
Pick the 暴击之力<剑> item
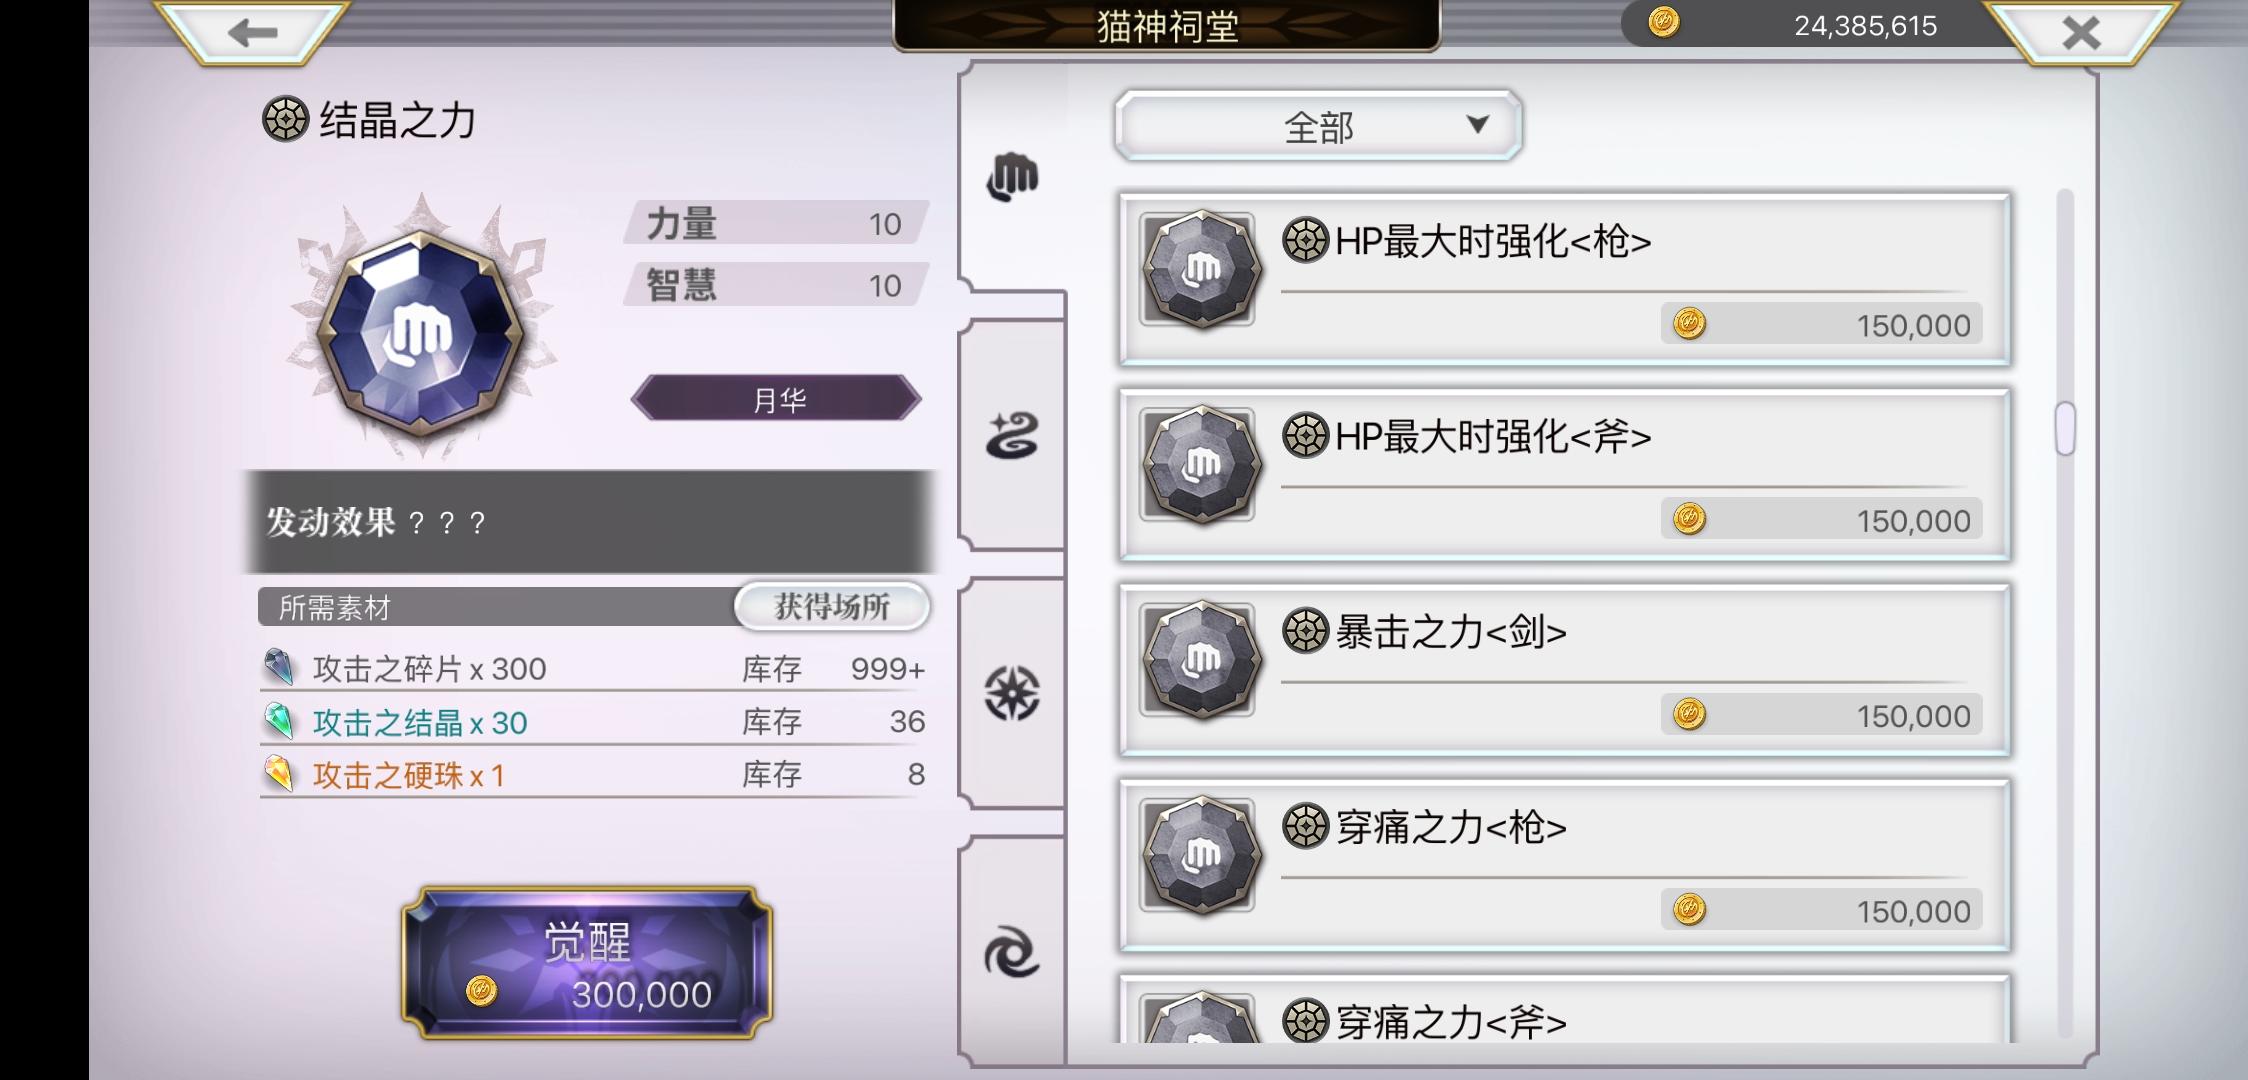[x=1564, y=670]
